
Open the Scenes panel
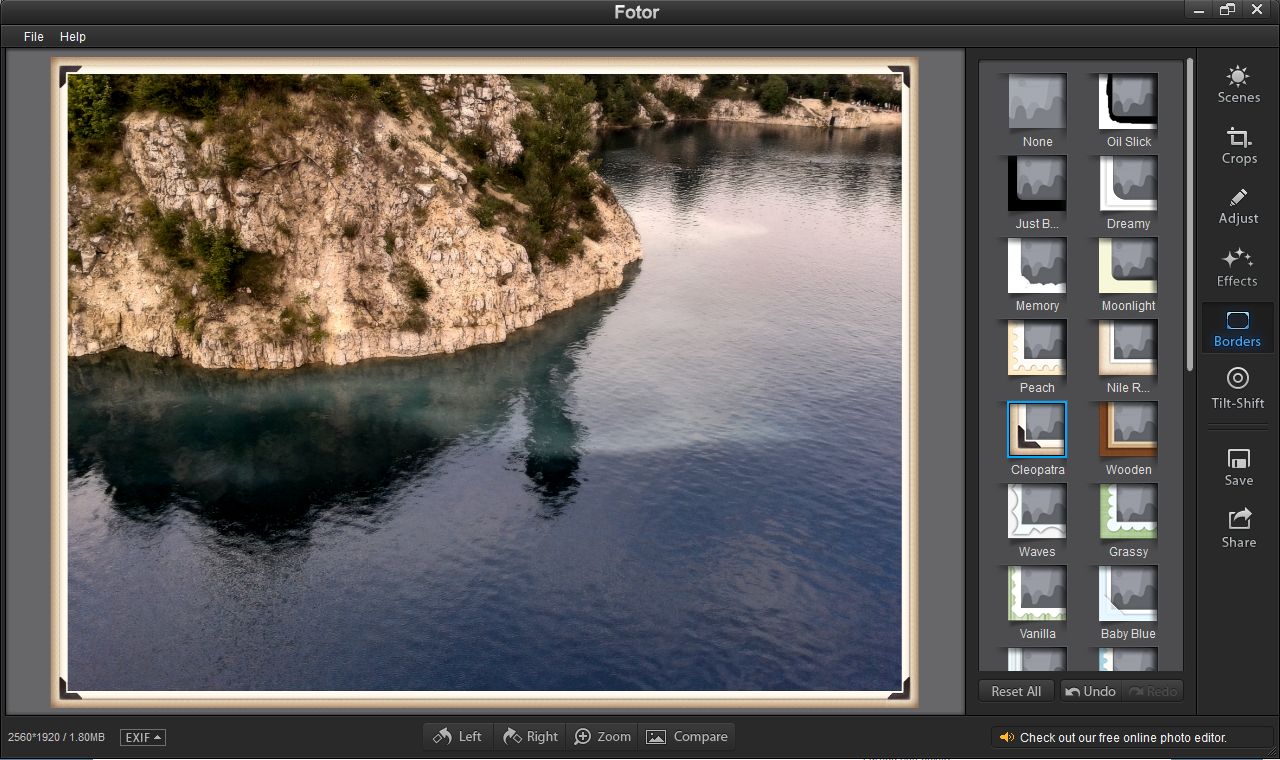tap(1238, 84)
